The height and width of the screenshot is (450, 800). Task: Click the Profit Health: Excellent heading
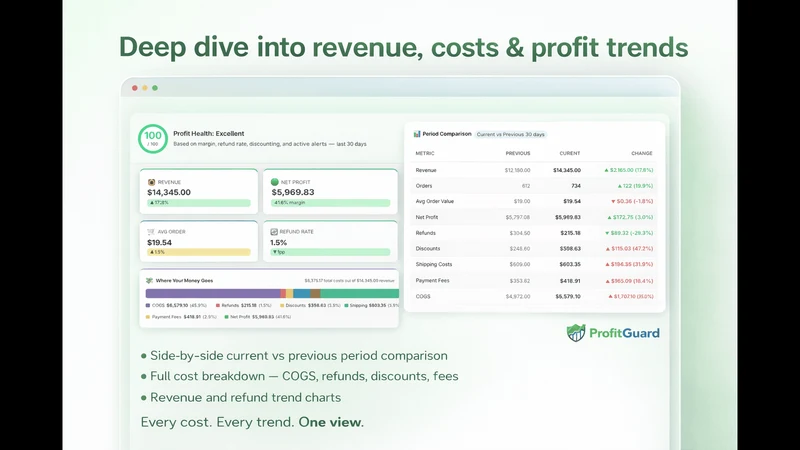click(x=209, y=134)
